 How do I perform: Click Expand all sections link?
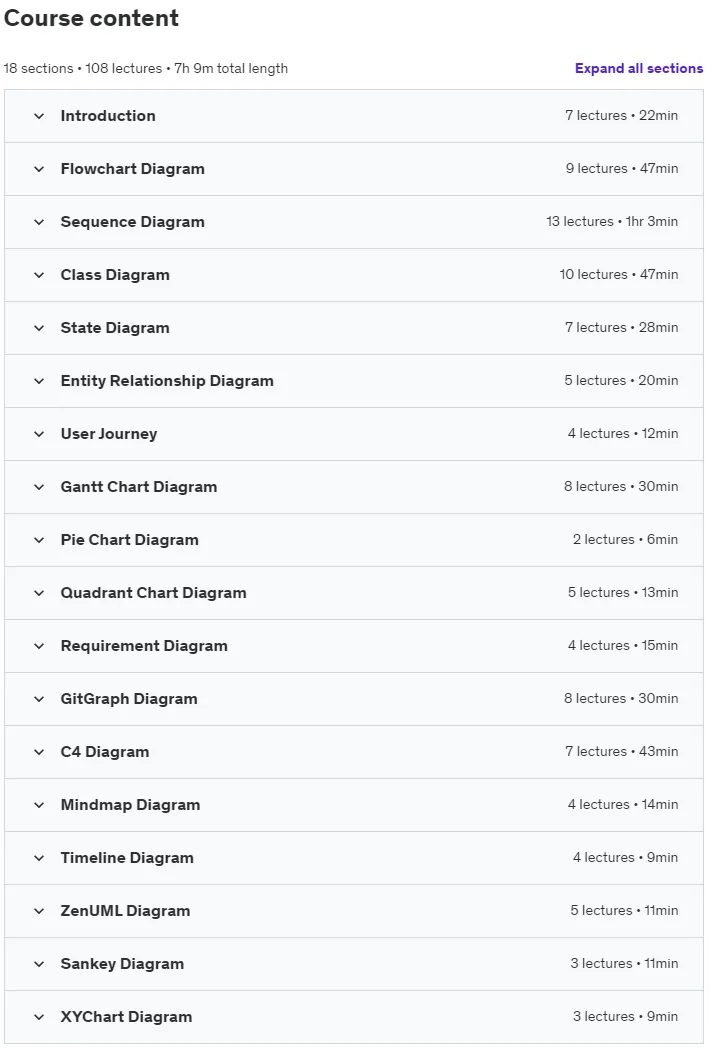[638, 68]
